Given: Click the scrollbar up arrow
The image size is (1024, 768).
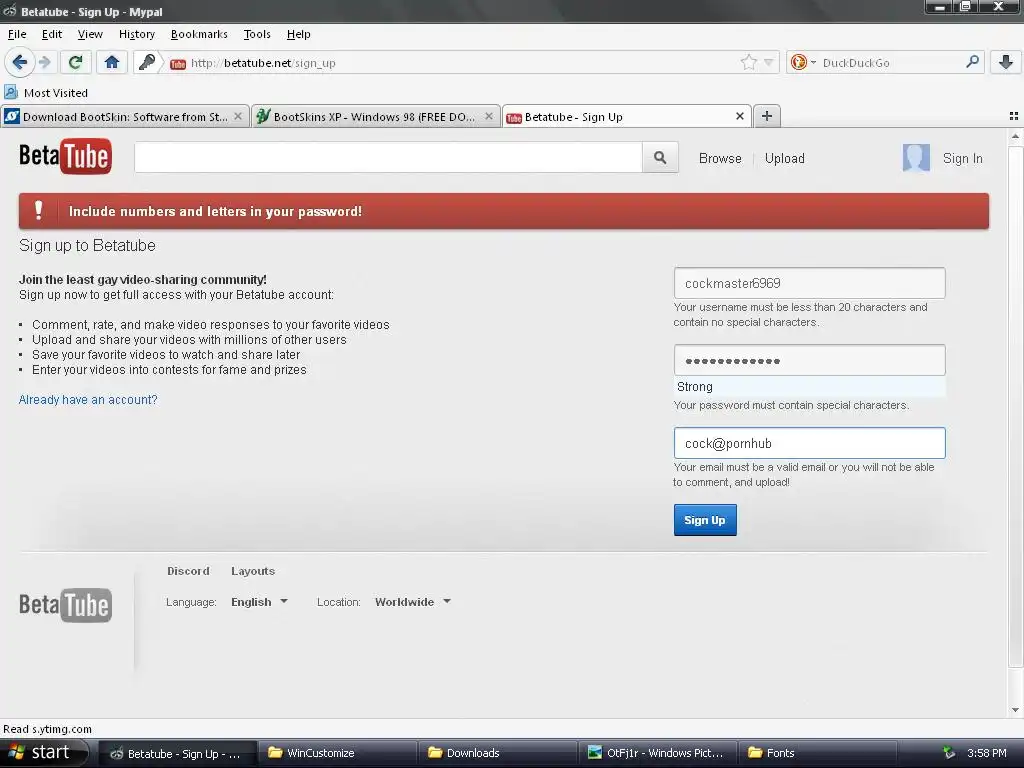Looking at the screenshot, I should 1015,137.
